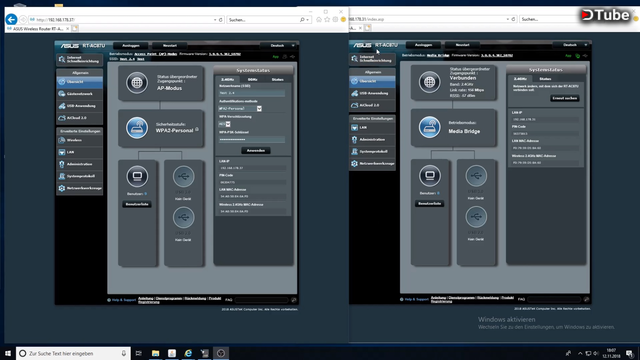Click Benutzerliste button in left window
Screen dimensions: 640x360
point(137,204)
